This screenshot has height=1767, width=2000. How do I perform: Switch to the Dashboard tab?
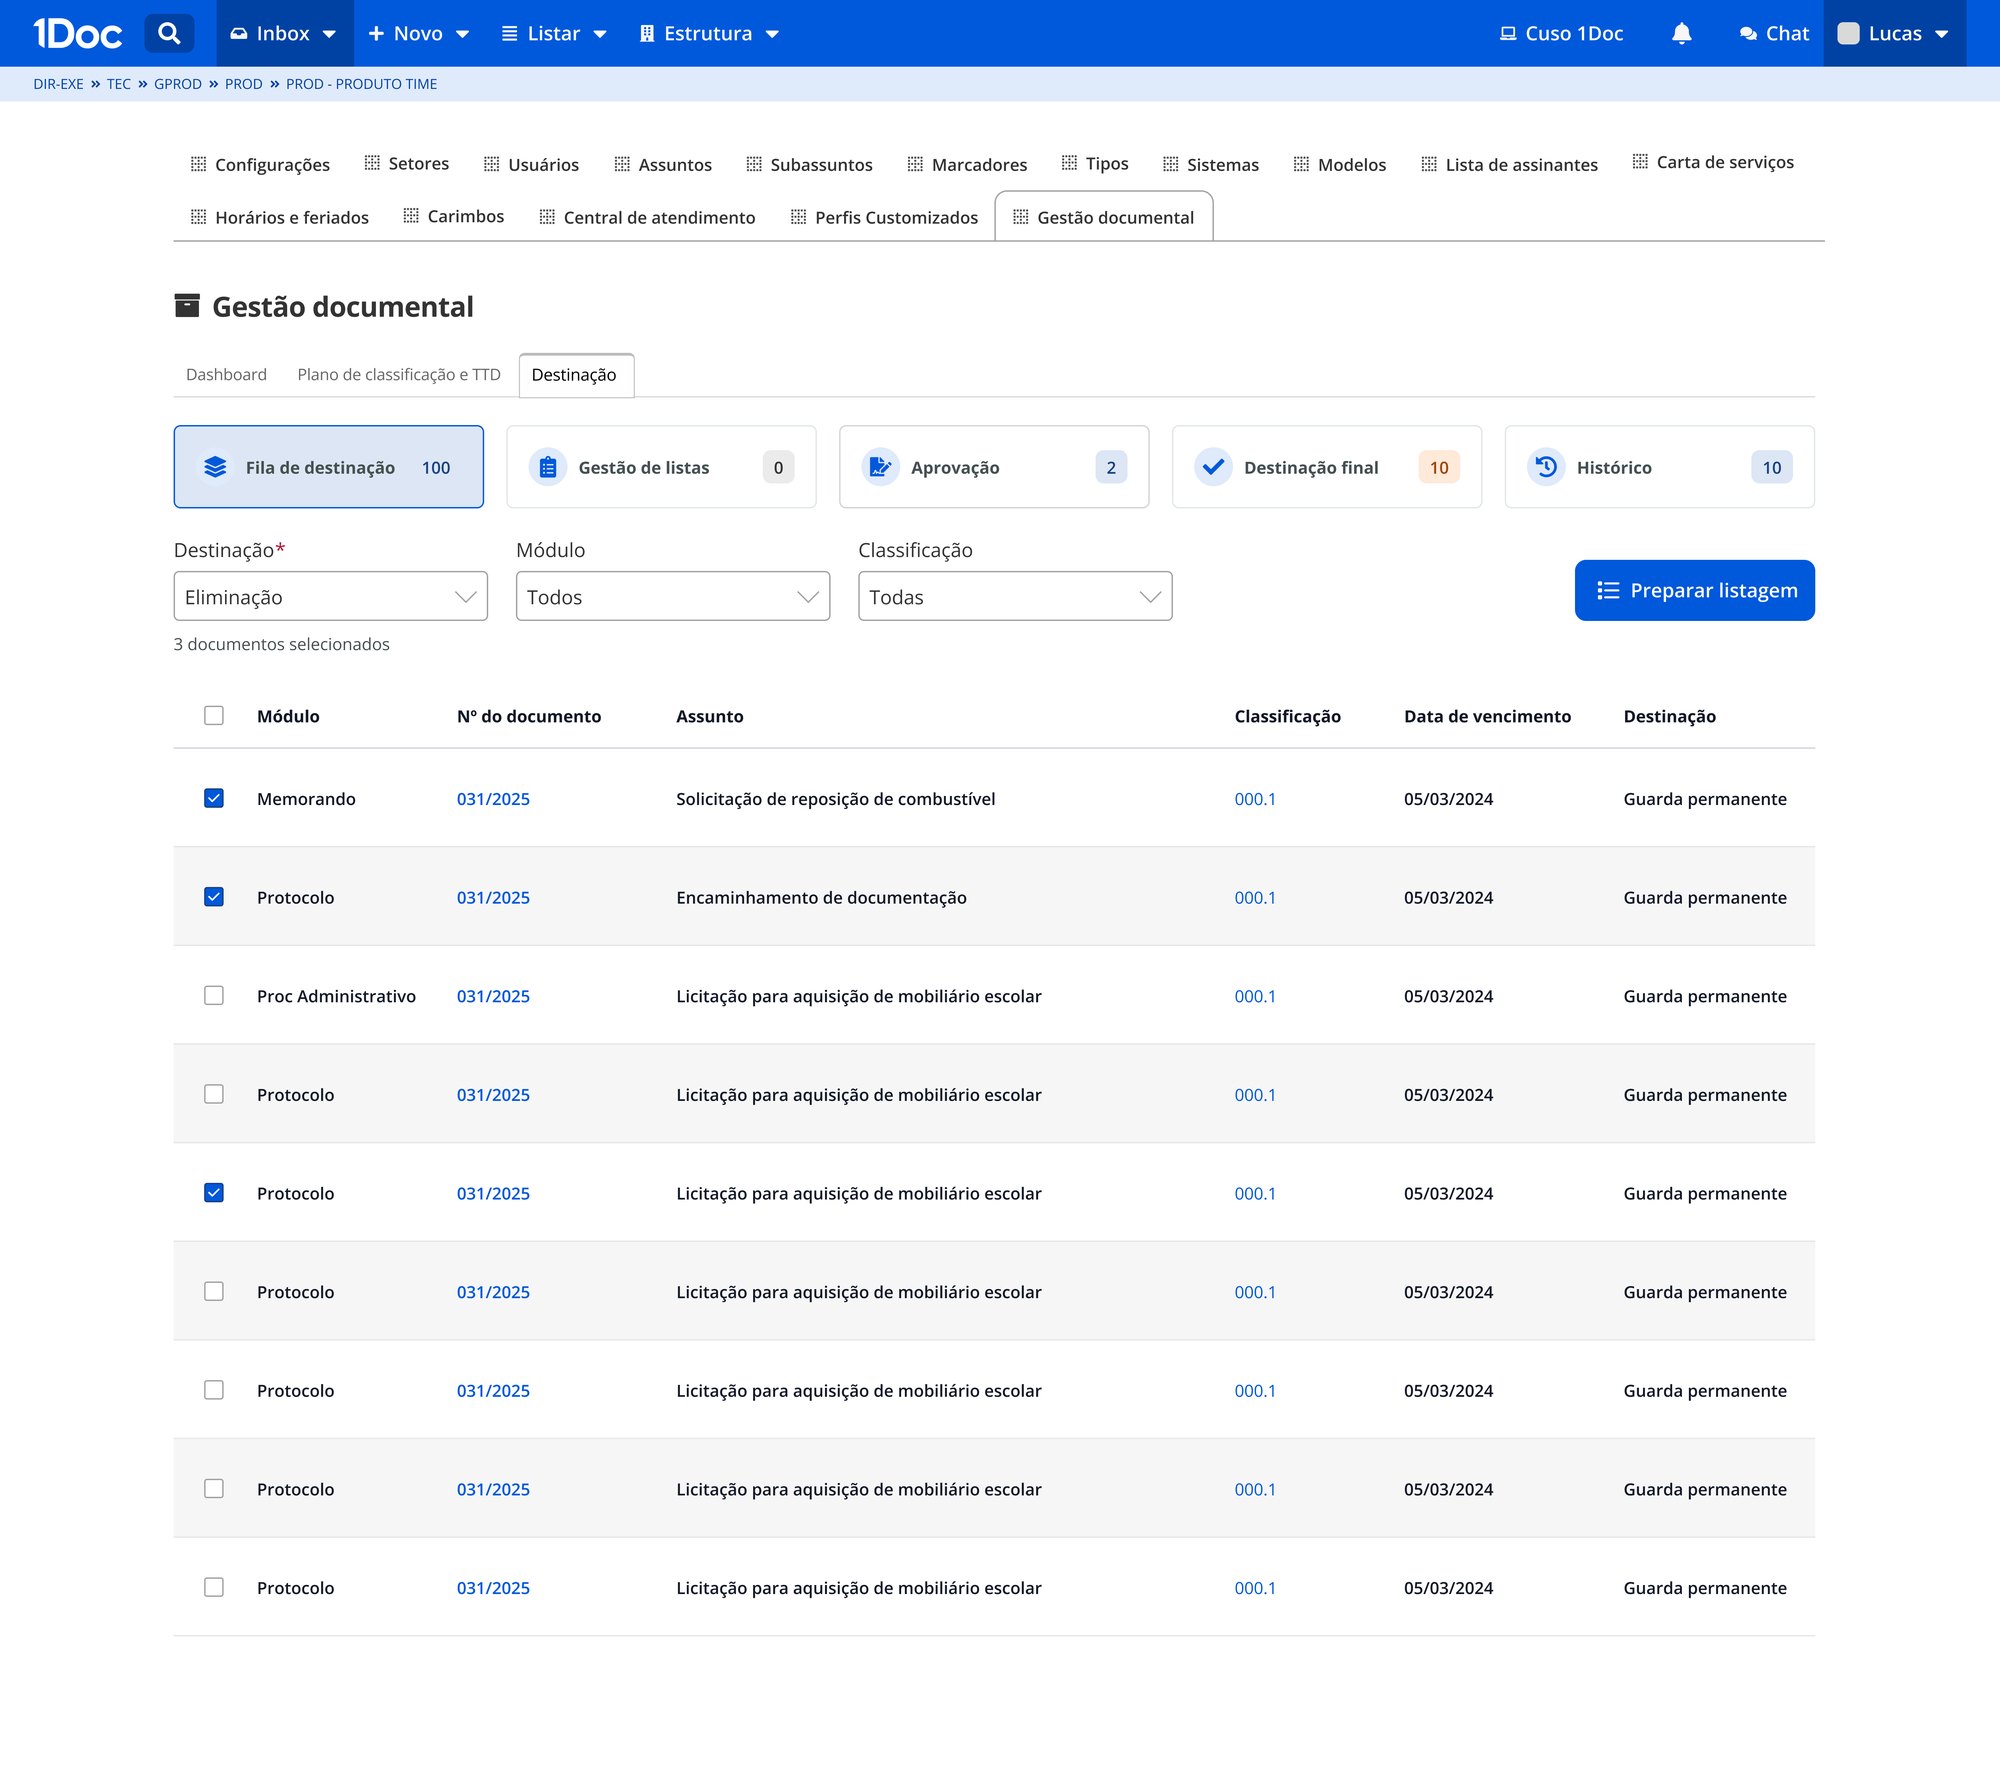pos(226,374)
